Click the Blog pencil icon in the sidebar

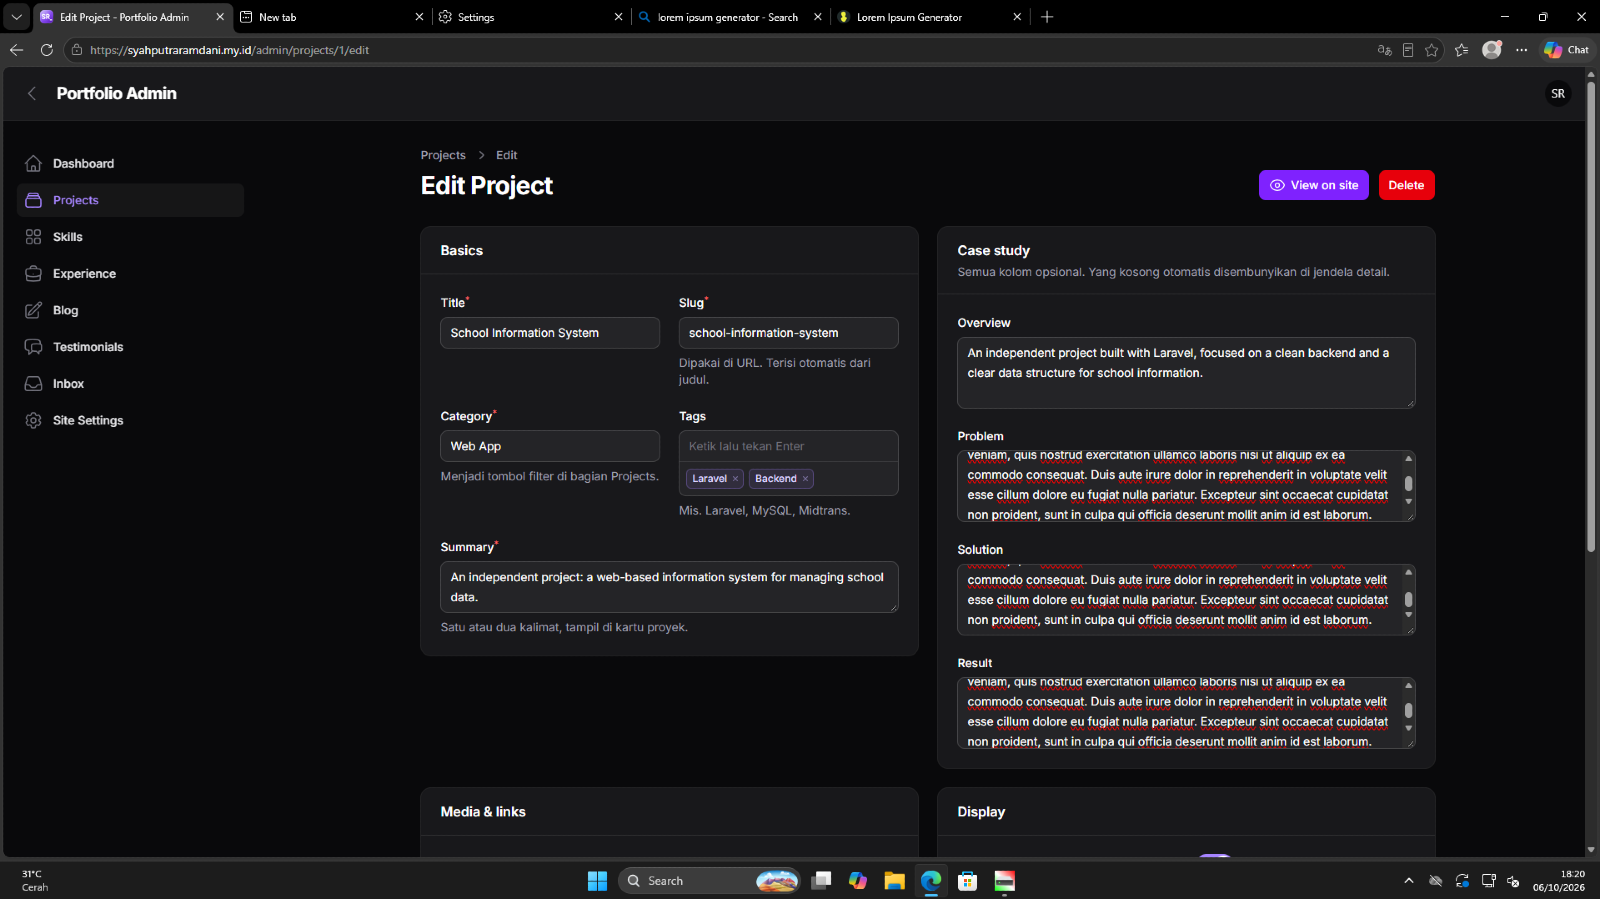33,310
